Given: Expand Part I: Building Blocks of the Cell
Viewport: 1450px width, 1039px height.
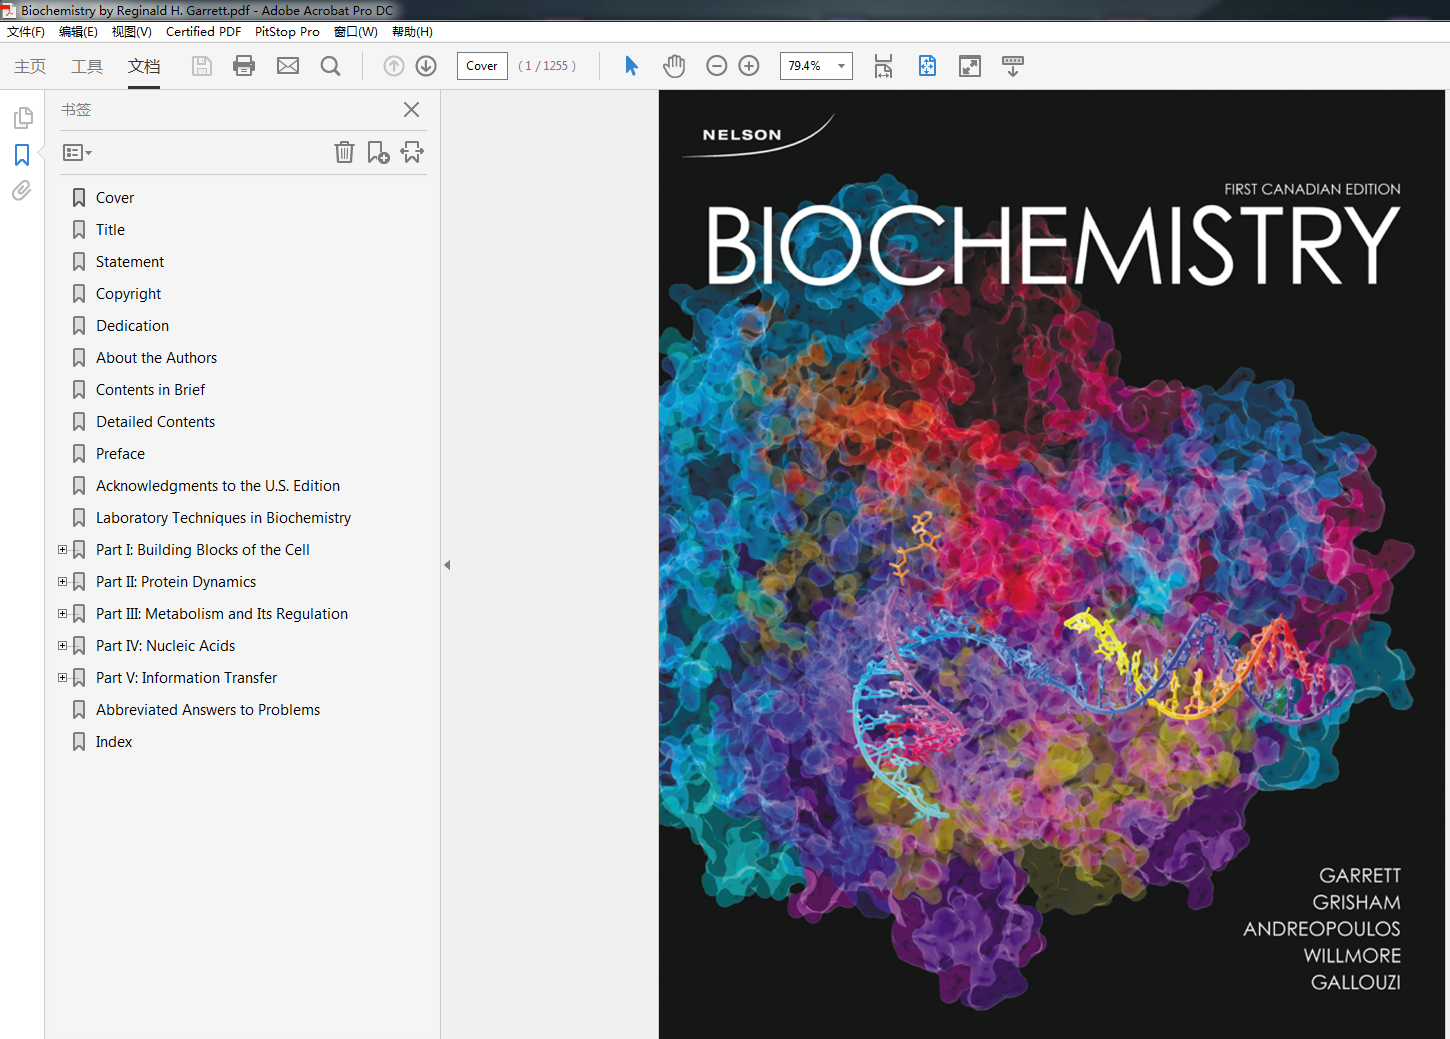Looking at the screenshot, I should (62, 549).
